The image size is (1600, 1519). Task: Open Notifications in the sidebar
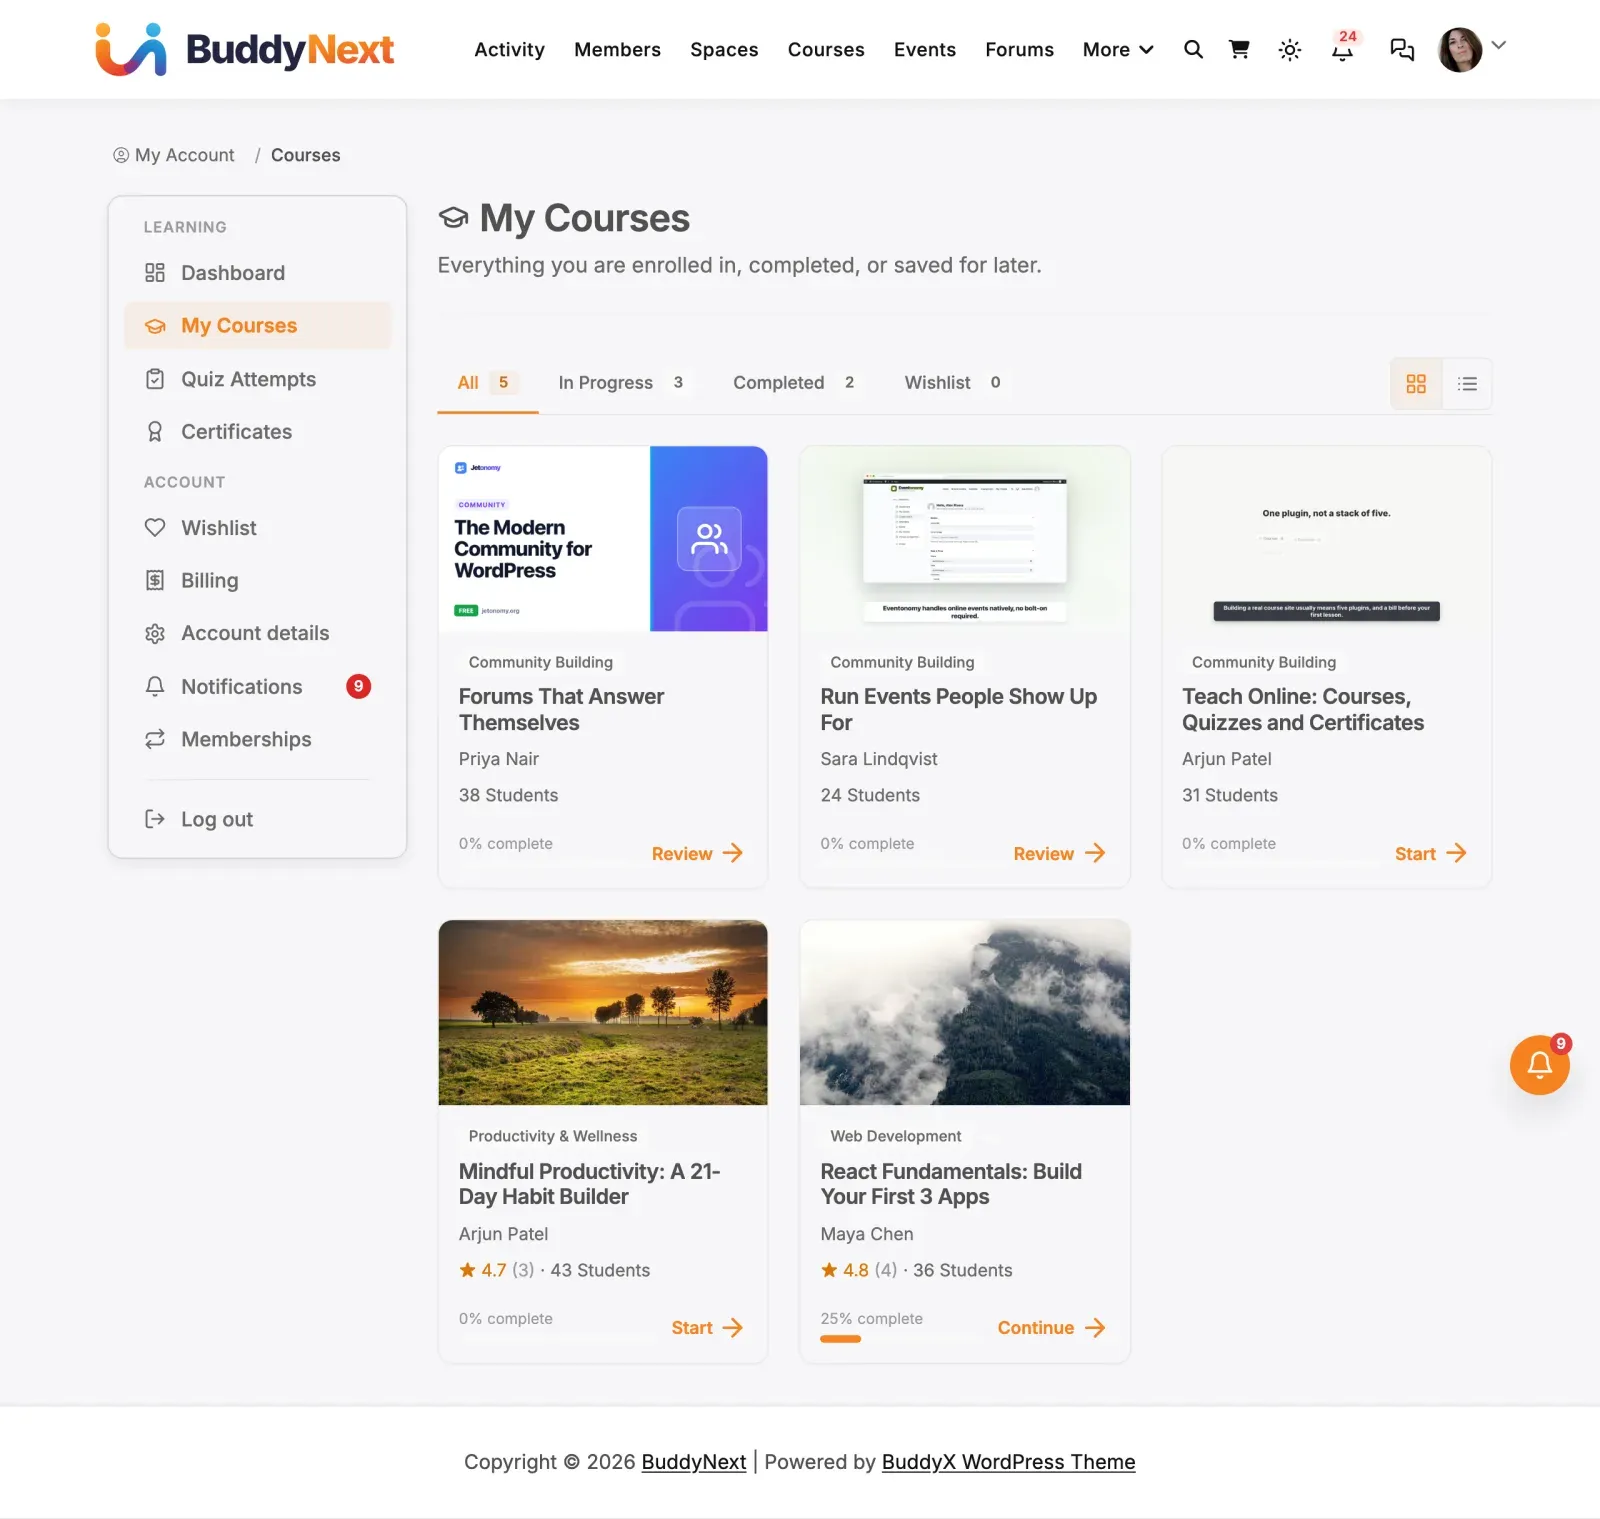click(x=258, y=687)
